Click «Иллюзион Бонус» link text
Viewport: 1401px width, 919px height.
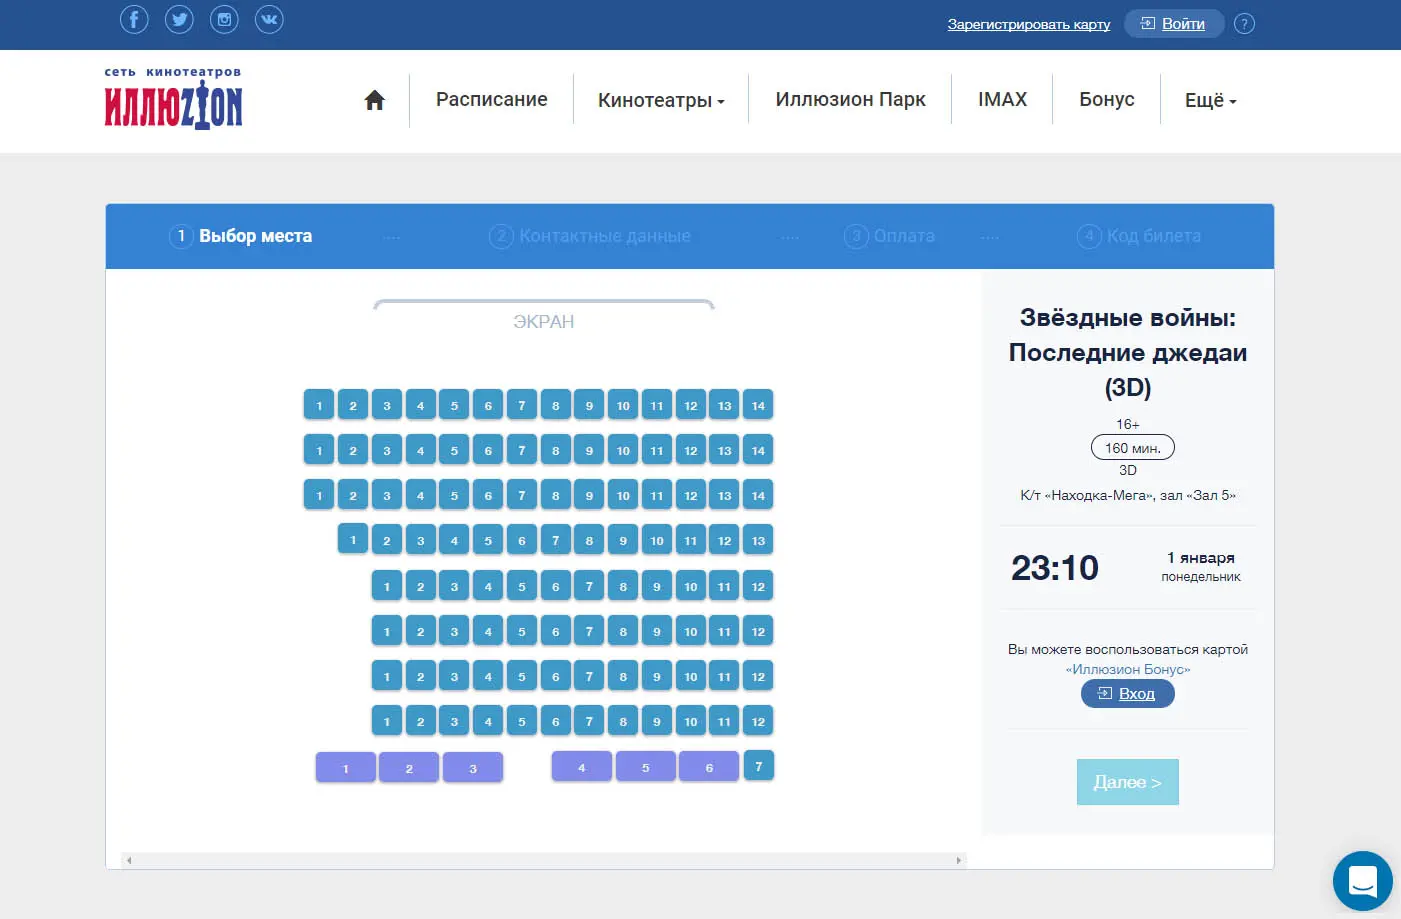(x=1128, y=669)
